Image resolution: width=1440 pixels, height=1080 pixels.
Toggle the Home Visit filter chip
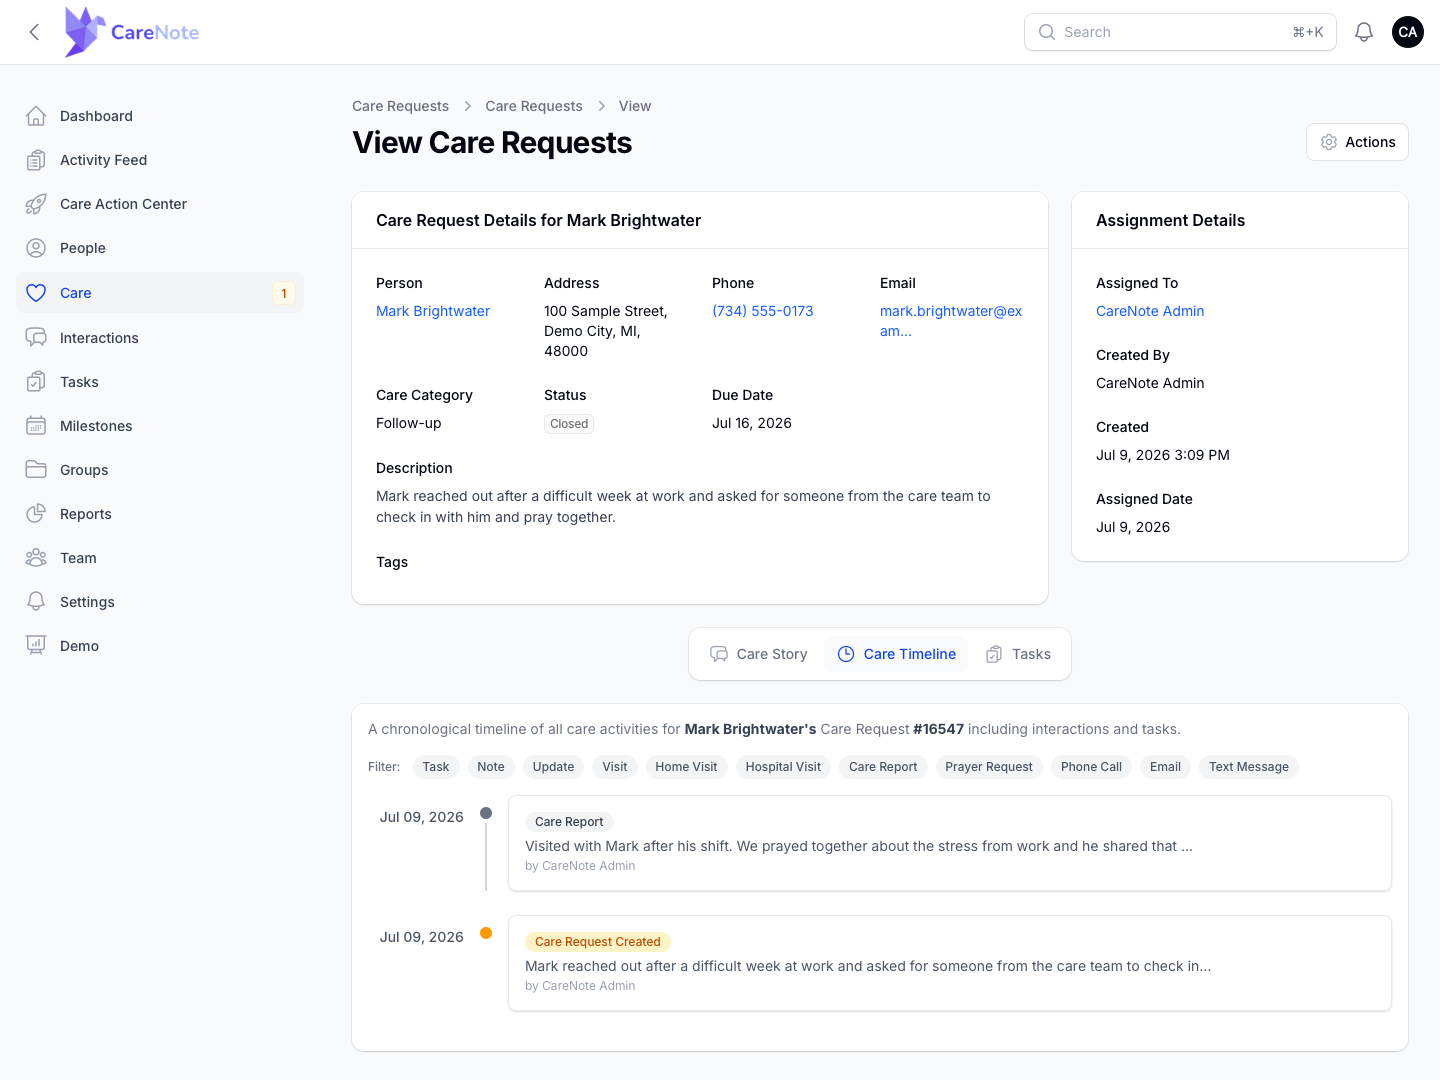[686, 767]
